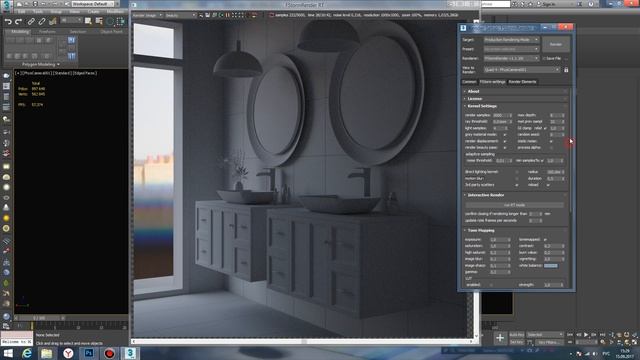Click the Undo arrow in 3ds Max toolbar

tap(8, 21)
